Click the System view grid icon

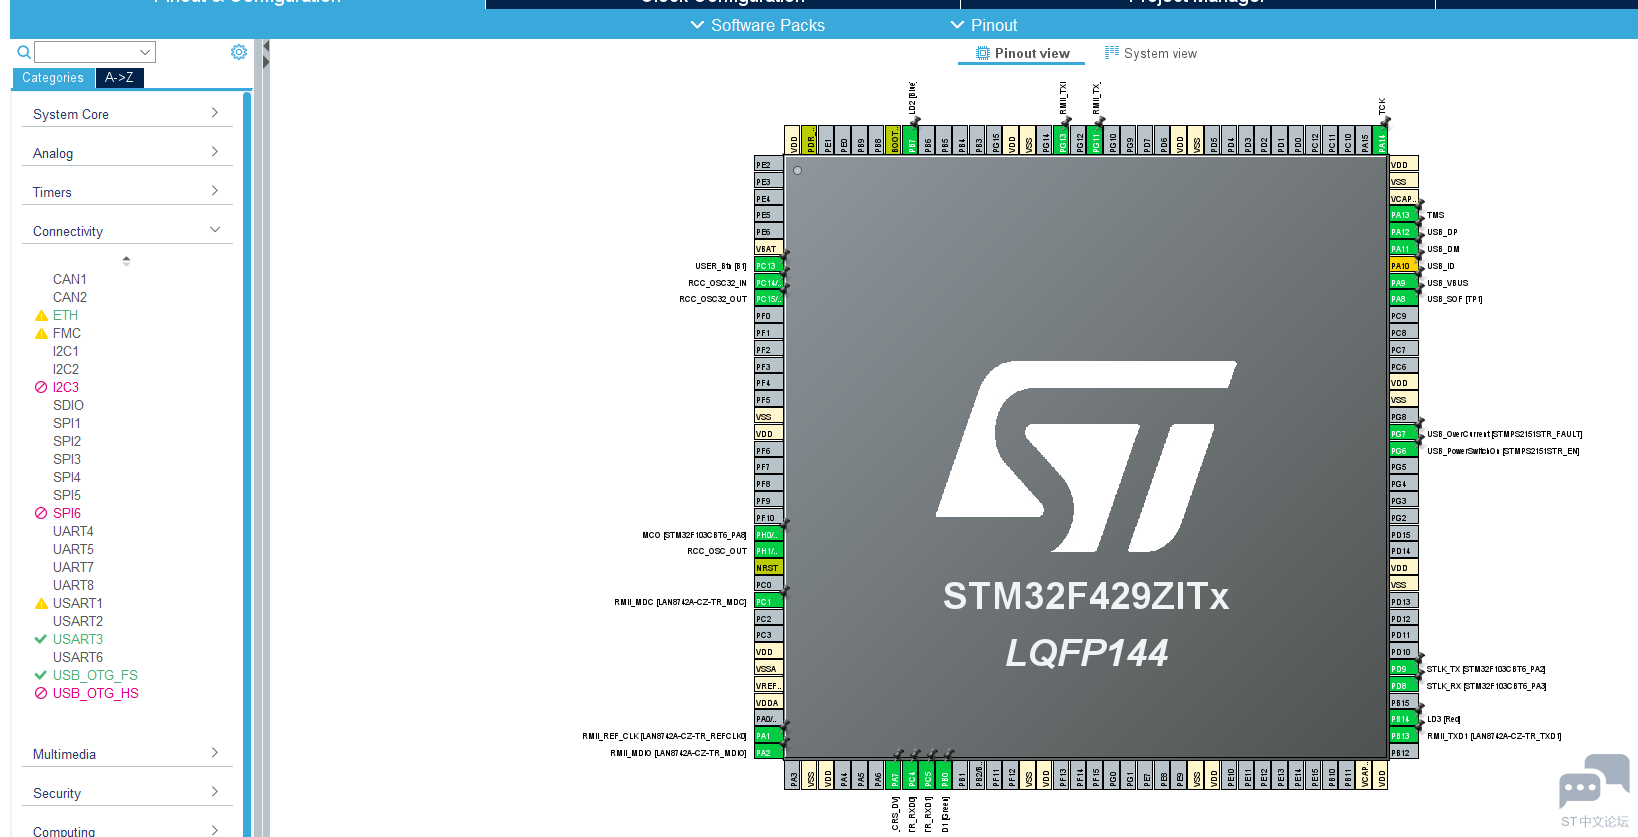(1111, 53)
